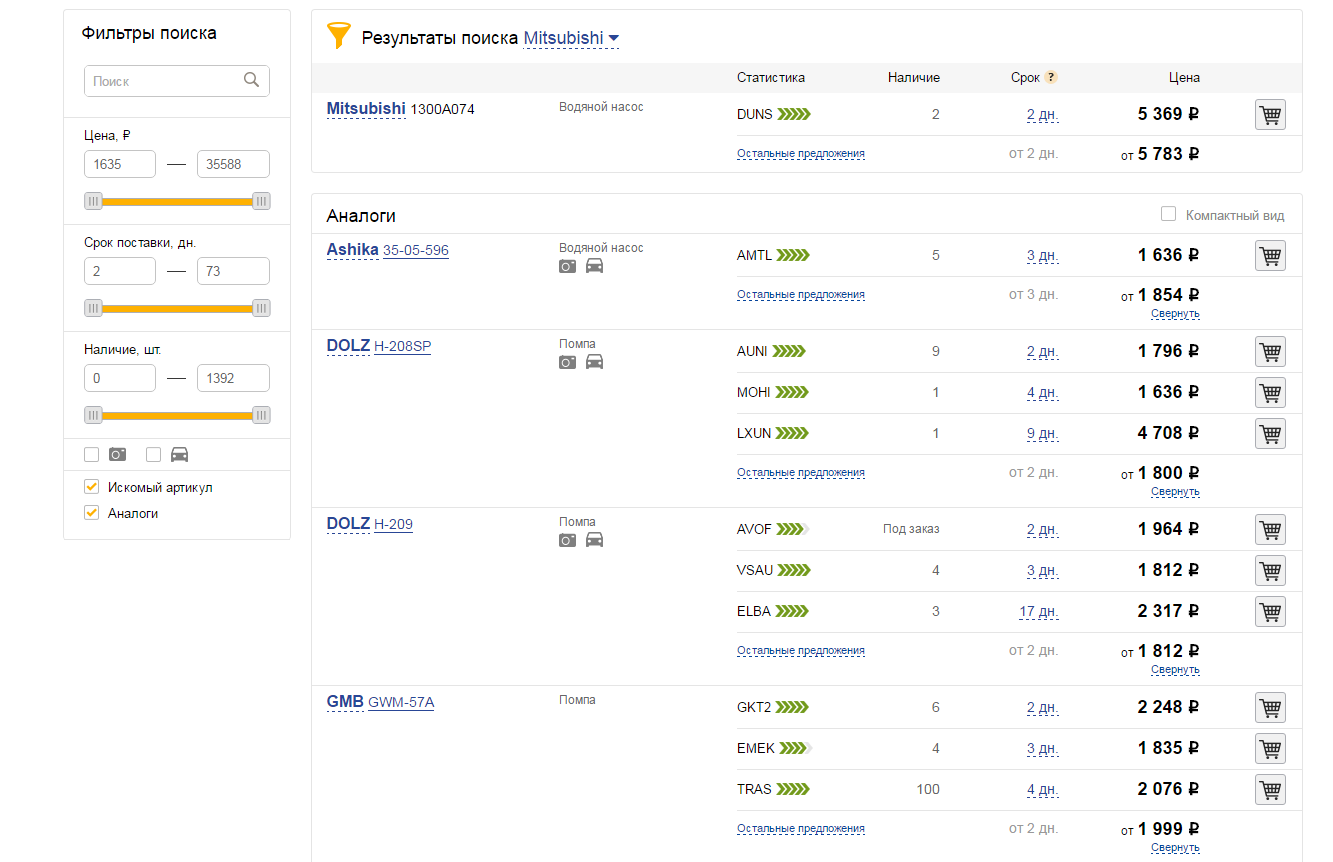Open article link H-209
The height and width of the screenshot is (862, 1333).
393,524
